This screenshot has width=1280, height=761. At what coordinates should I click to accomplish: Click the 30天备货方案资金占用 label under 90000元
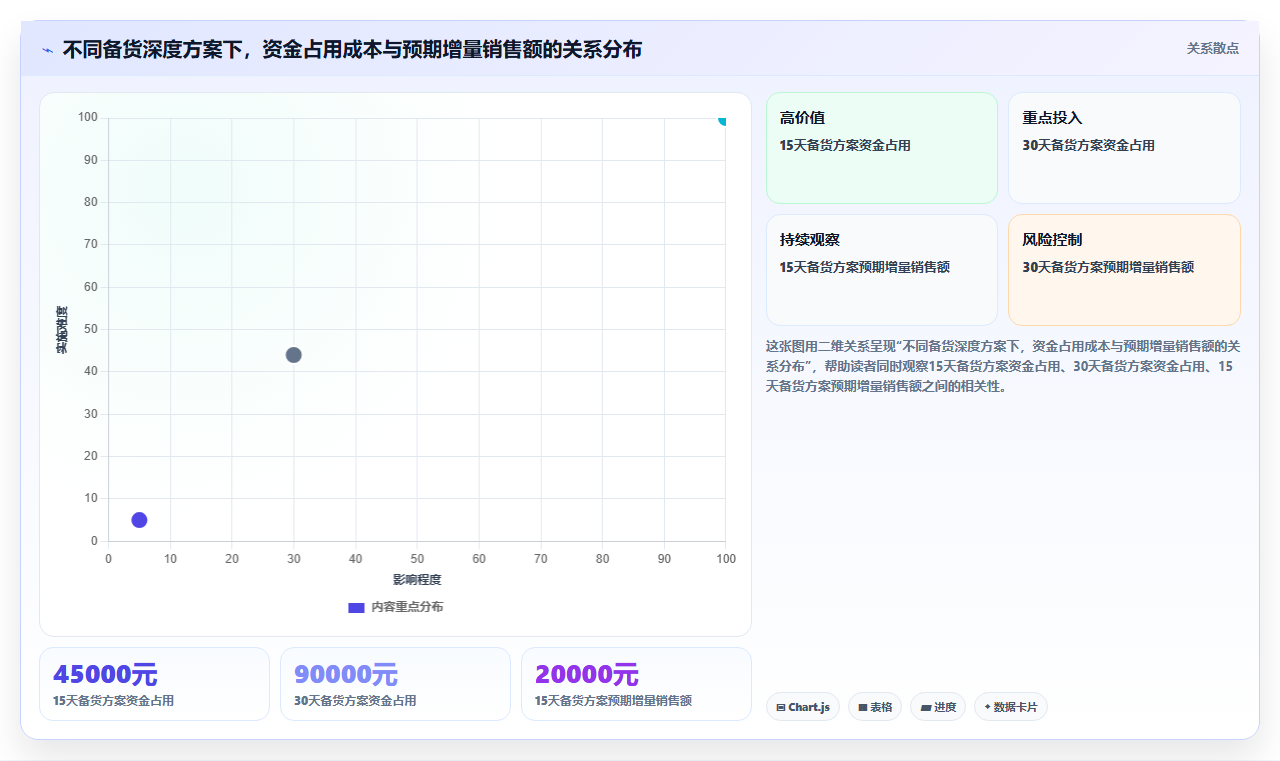(x=355, y=701)
